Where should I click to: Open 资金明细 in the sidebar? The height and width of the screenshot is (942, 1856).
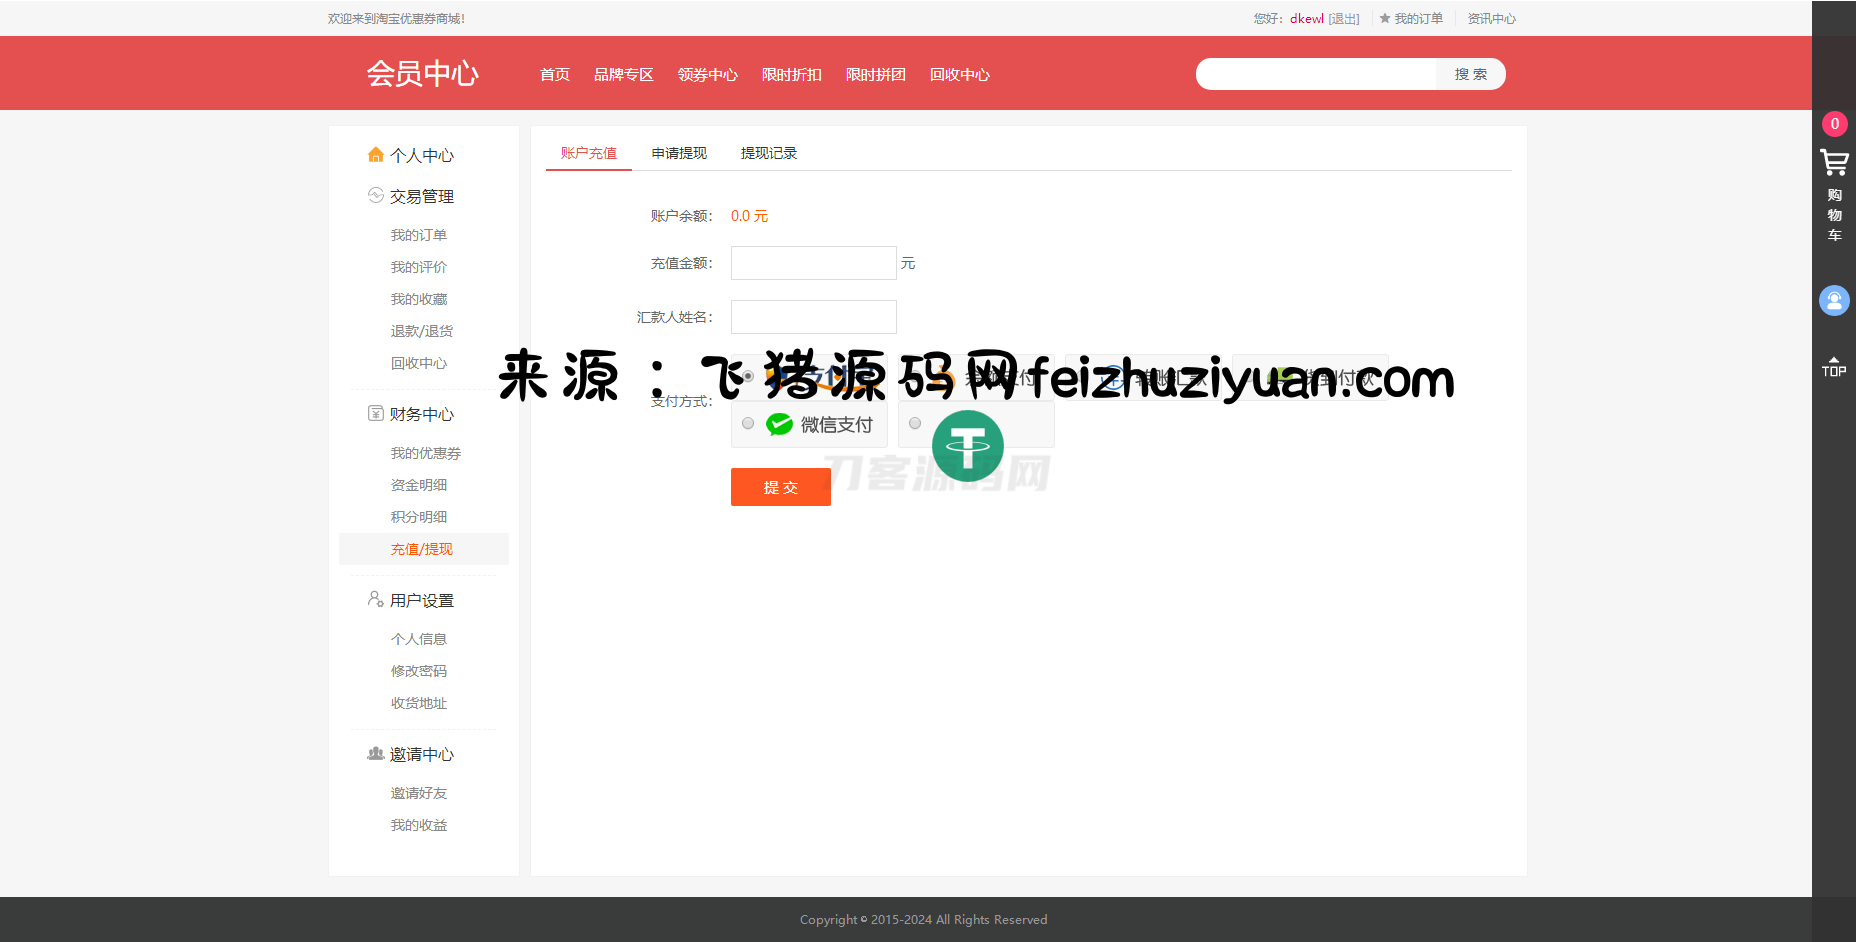419,485
